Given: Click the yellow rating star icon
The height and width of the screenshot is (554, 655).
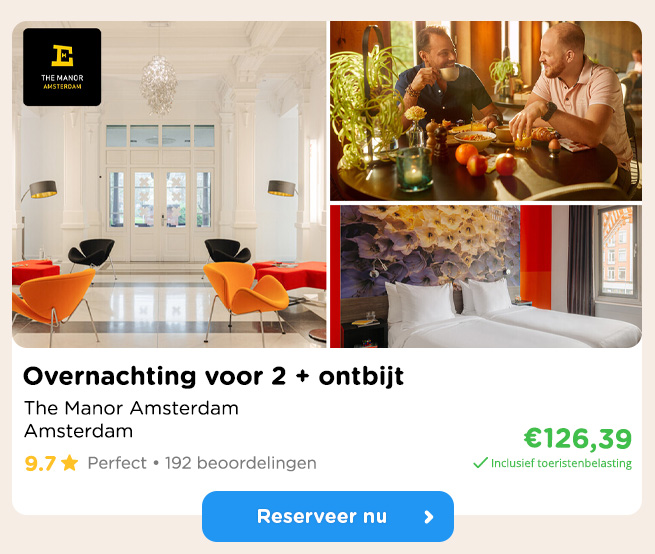Looking at the screenshot, I should tap(69, 463).
